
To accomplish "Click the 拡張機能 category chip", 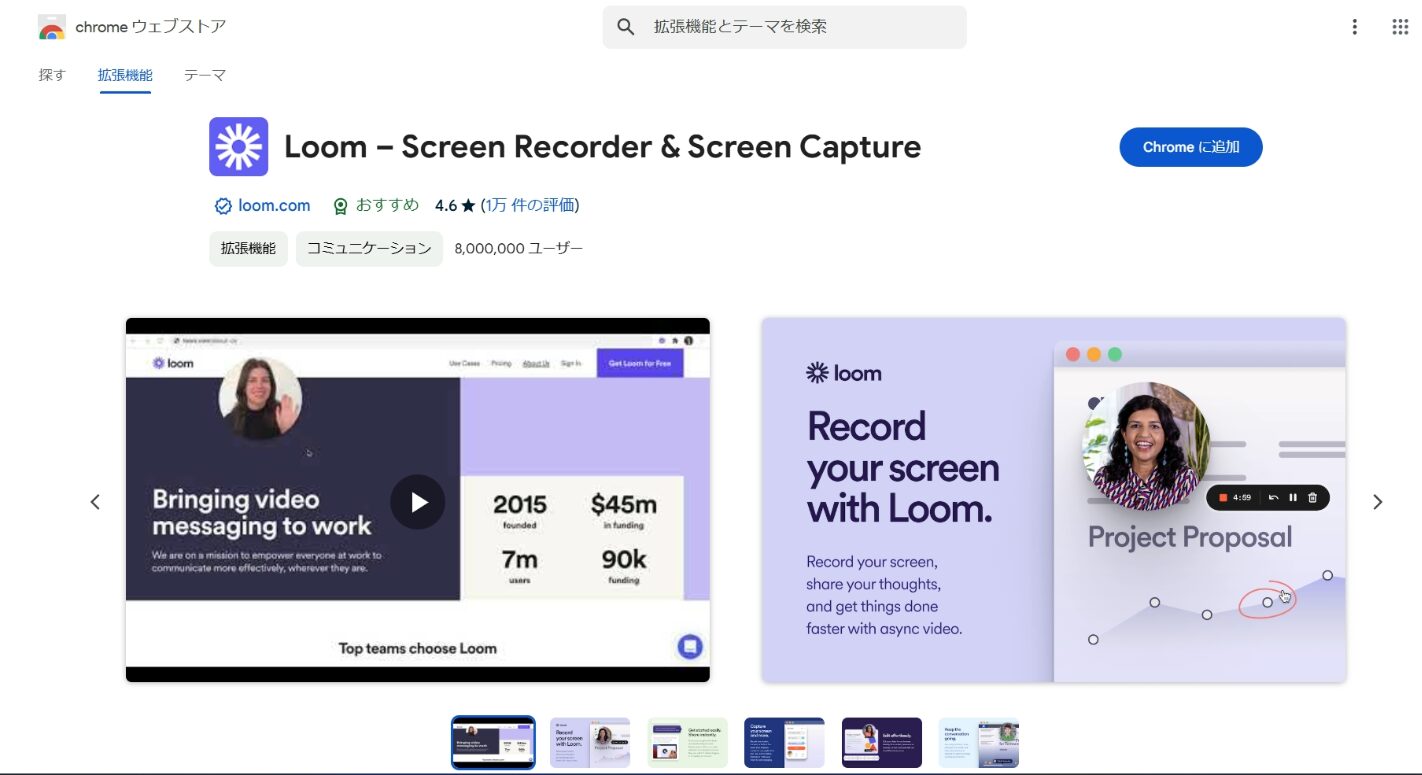I will [248, 249].
